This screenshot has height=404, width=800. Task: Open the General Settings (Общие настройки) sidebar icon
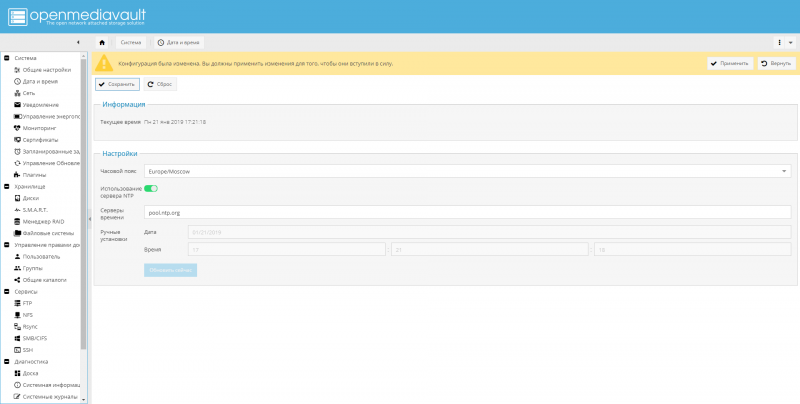[x=17, y=70]
